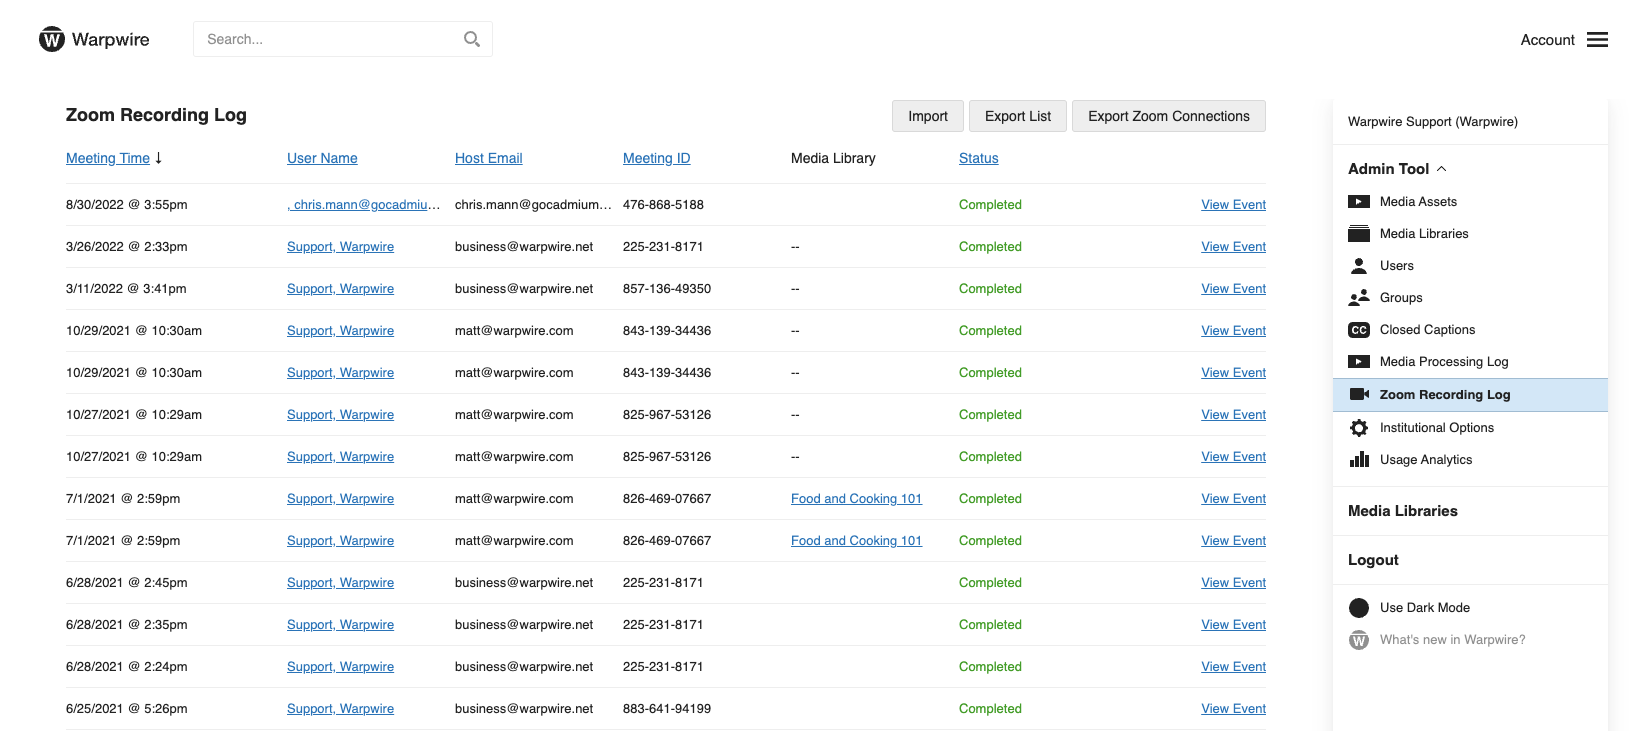Click the Meeting Time sort arrow
1645x731 pixels.
tap(158, 158)
